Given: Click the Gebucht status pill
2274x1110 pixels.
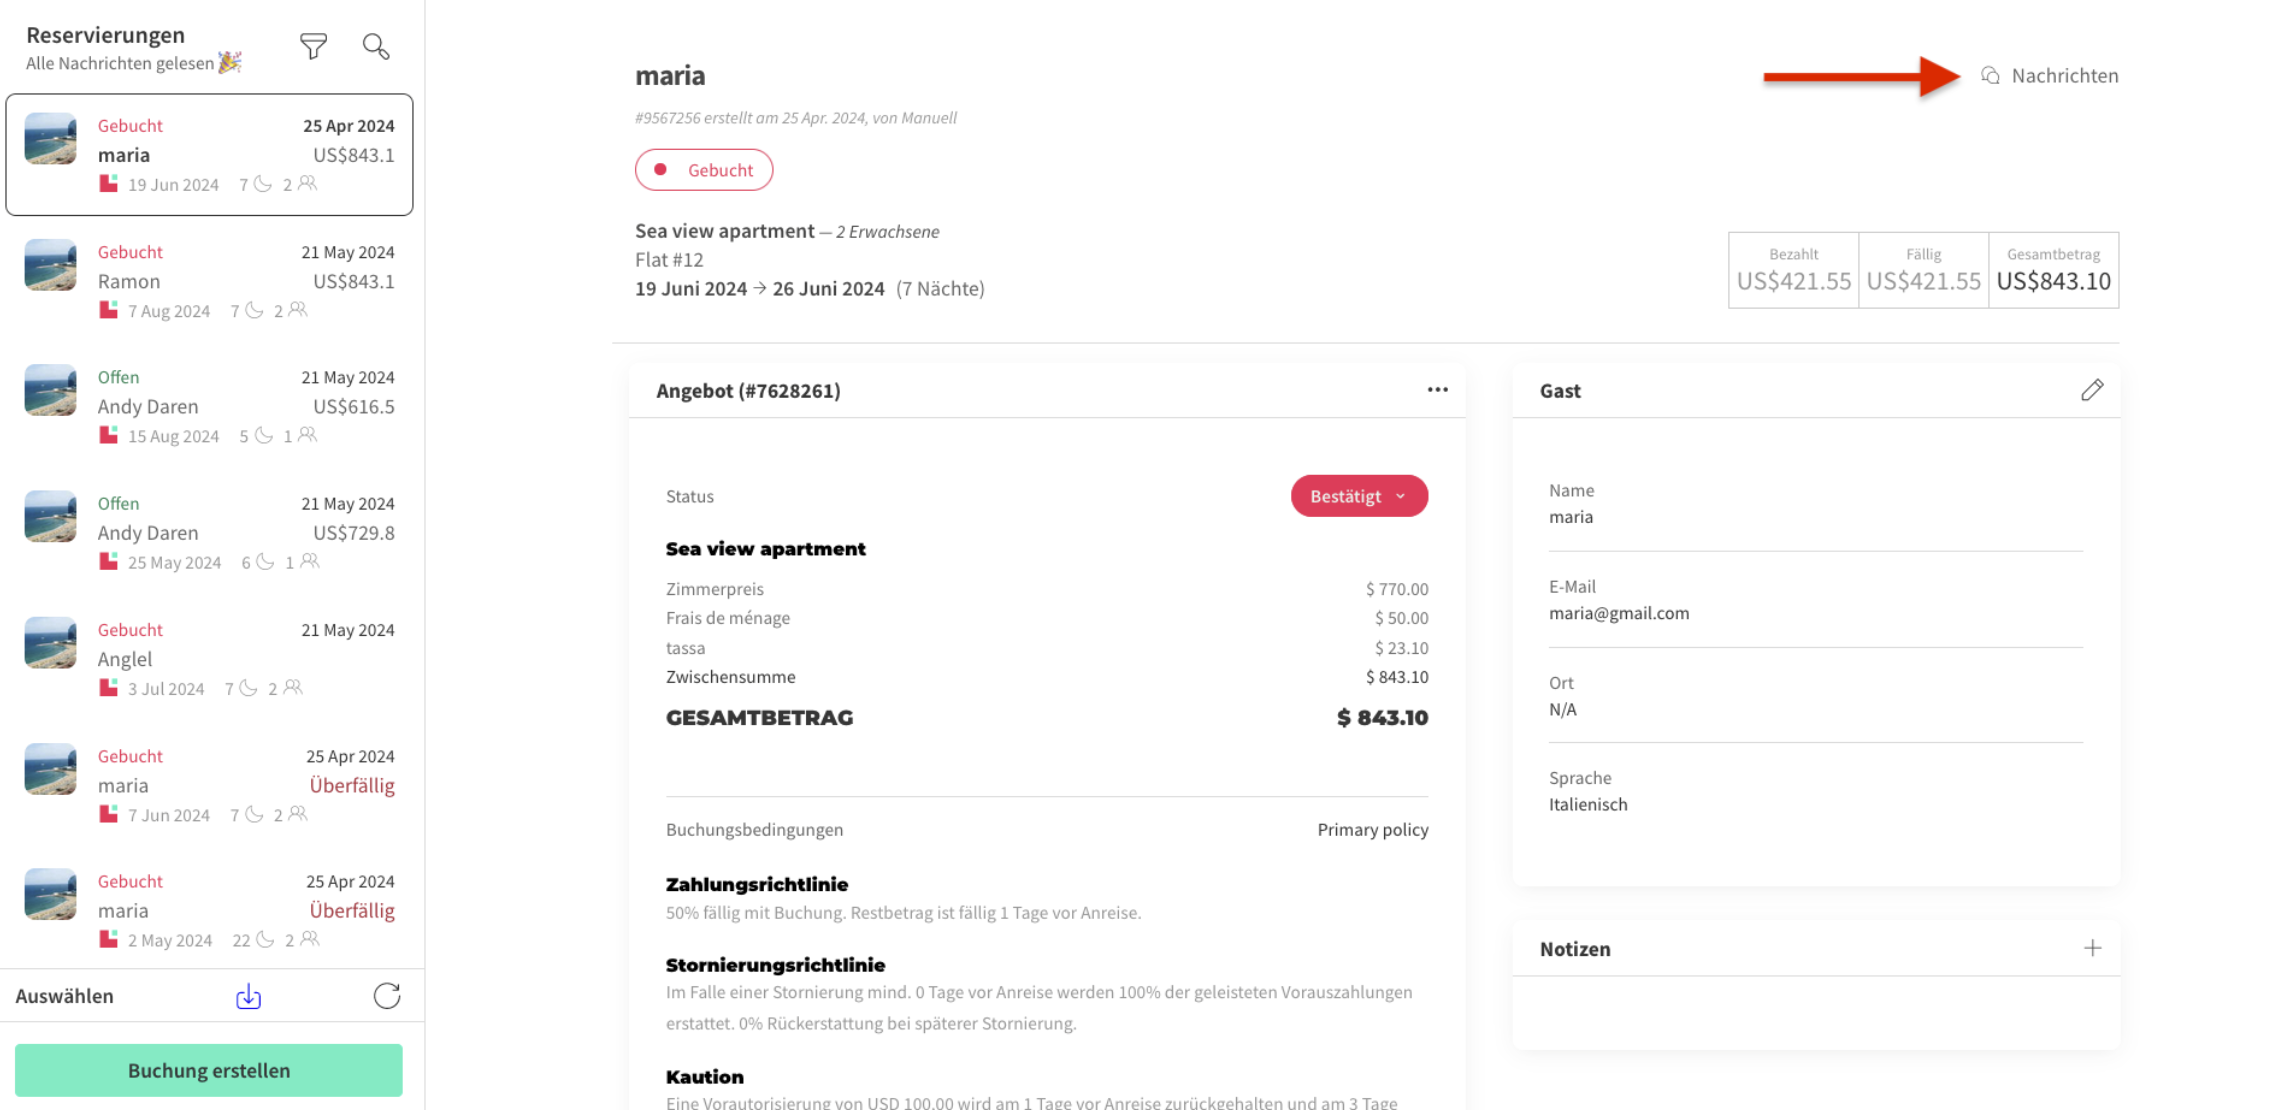Looking at the screenshot, I should click(703, 170).
